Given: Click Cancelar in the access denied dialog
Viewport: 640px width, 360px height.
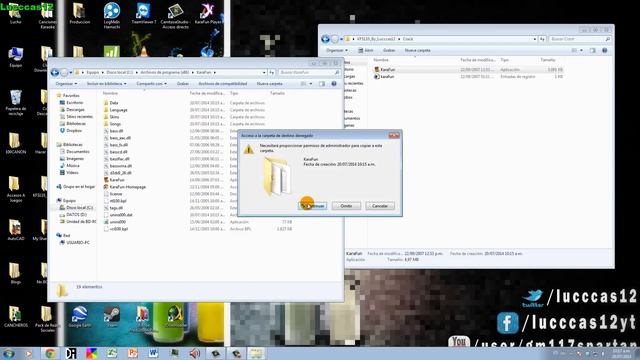Looking at the screenshot, I should pyautogui.click(x=380, y=206).
